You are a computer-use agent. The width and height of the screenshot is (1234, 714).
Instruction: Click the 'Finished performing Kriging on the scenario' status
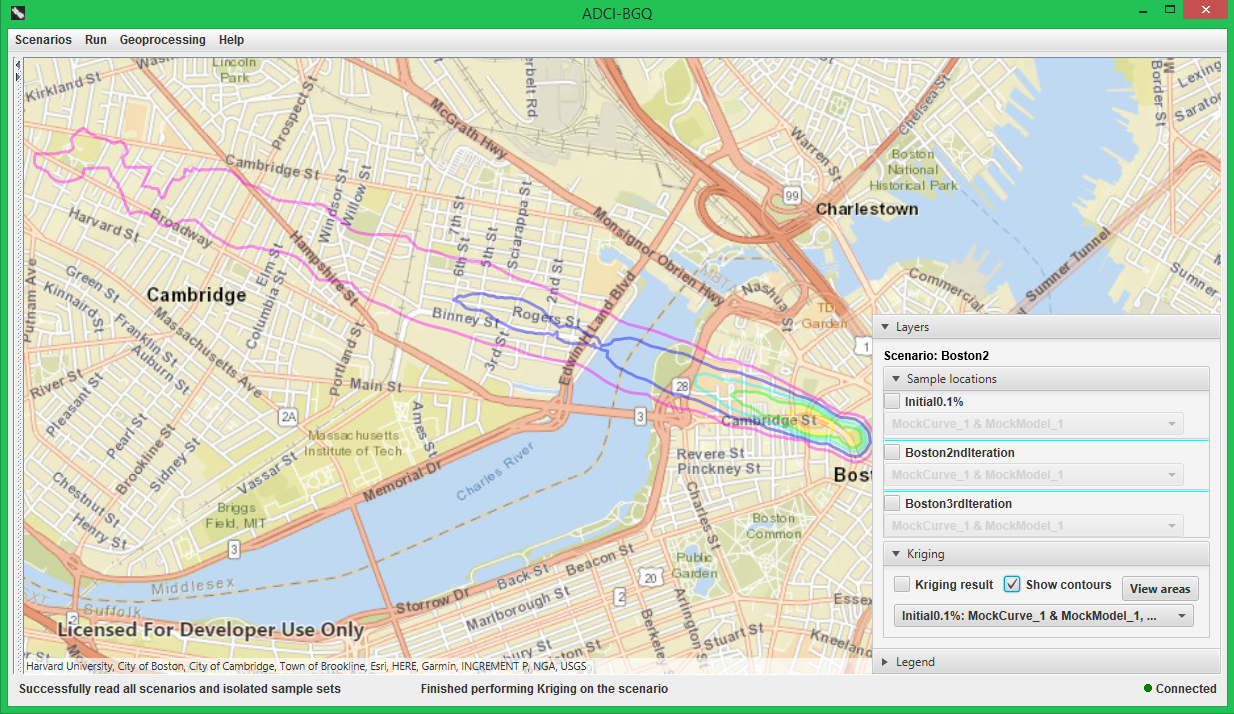(544, 689)
